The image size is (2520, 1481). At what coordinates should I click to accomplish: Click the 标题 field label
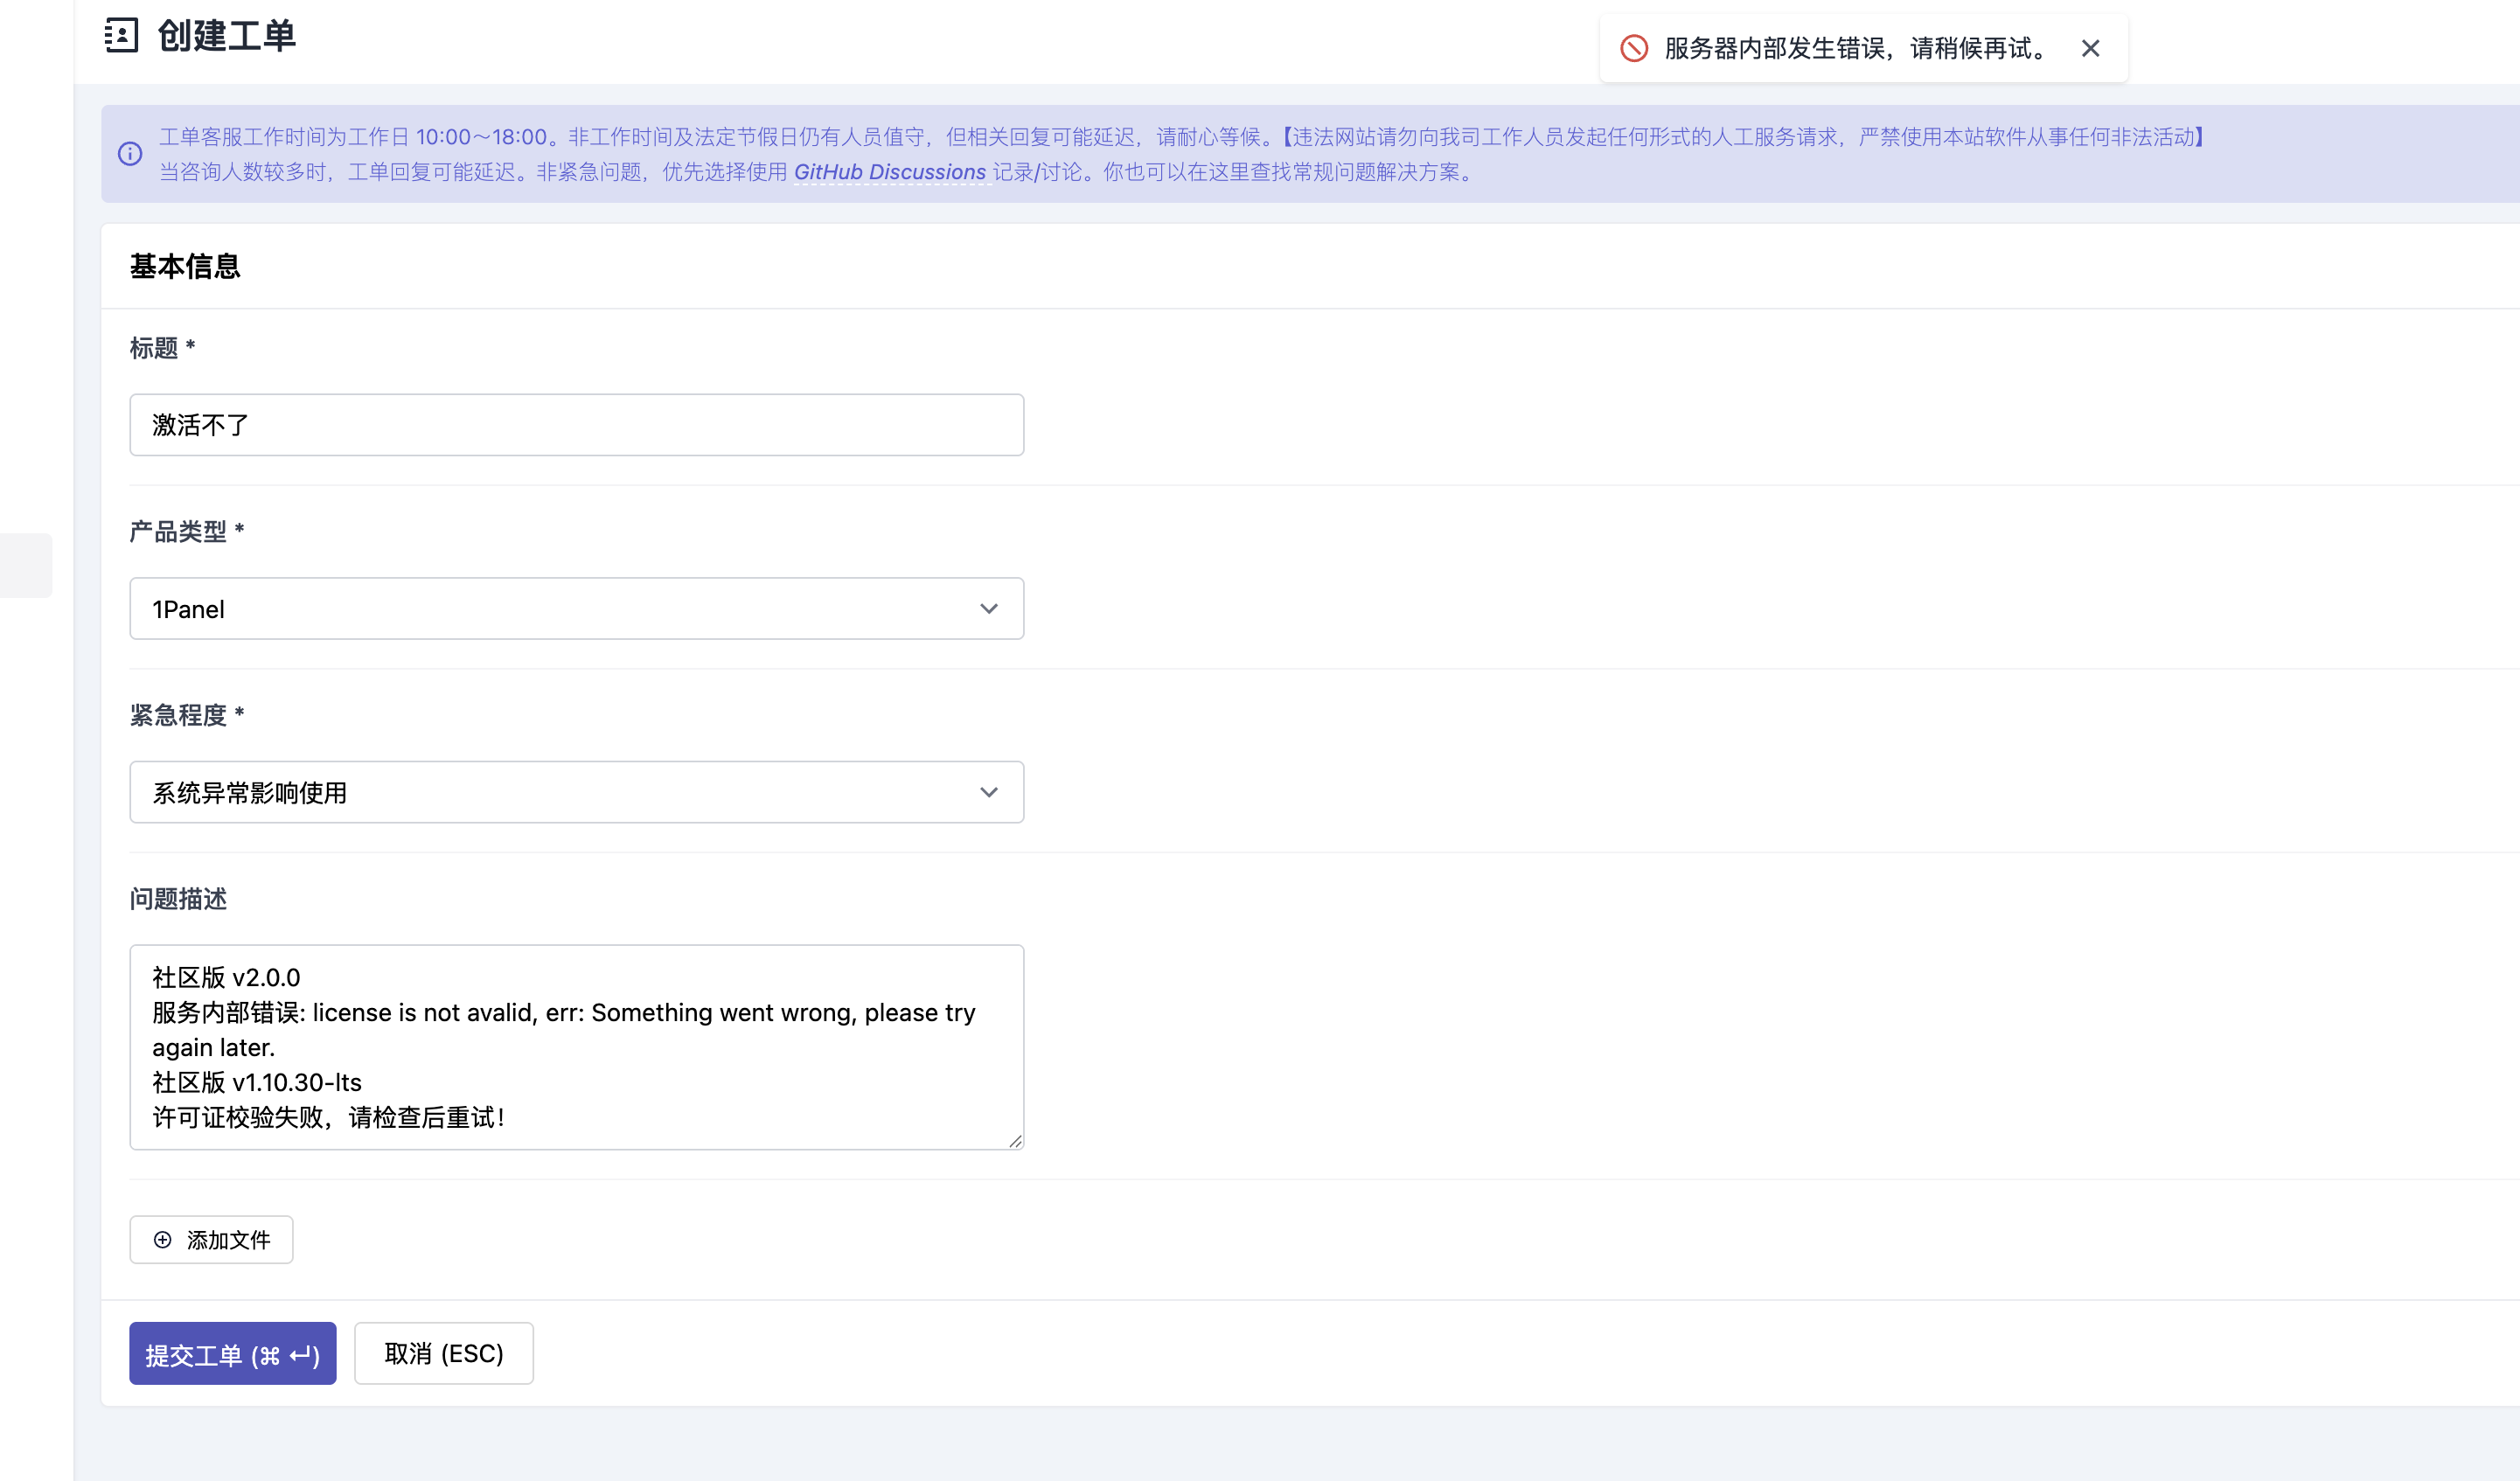[x=162, y=348]
